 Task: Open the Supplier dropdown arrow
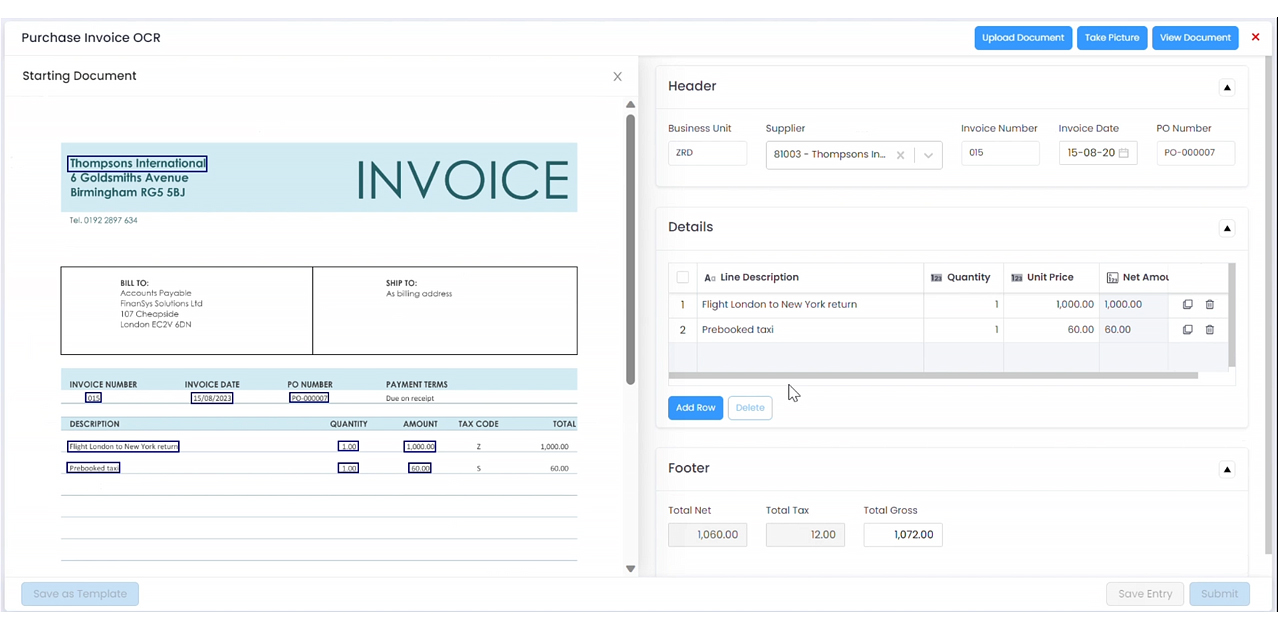(928, 155)
